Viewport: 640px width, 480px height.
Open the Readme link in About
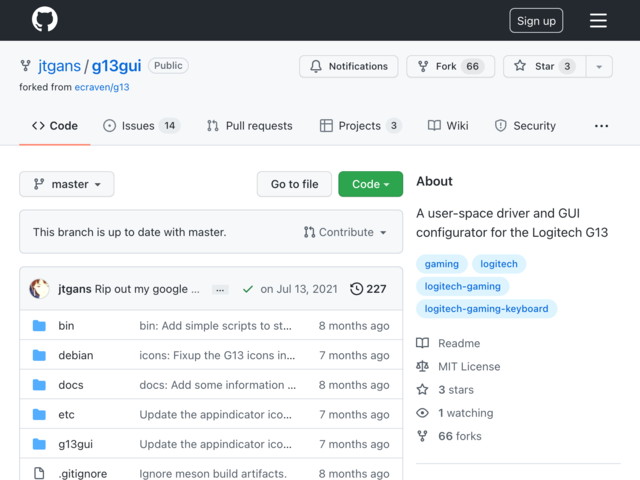coord(448,343)
